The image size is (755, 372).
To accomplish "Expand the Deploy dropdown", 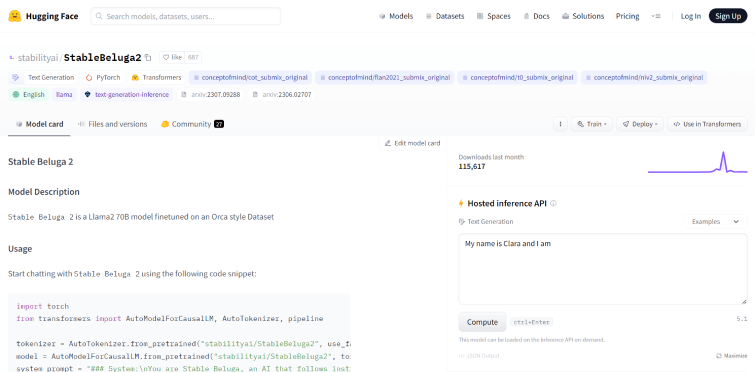I will click(x=639, y=124).
